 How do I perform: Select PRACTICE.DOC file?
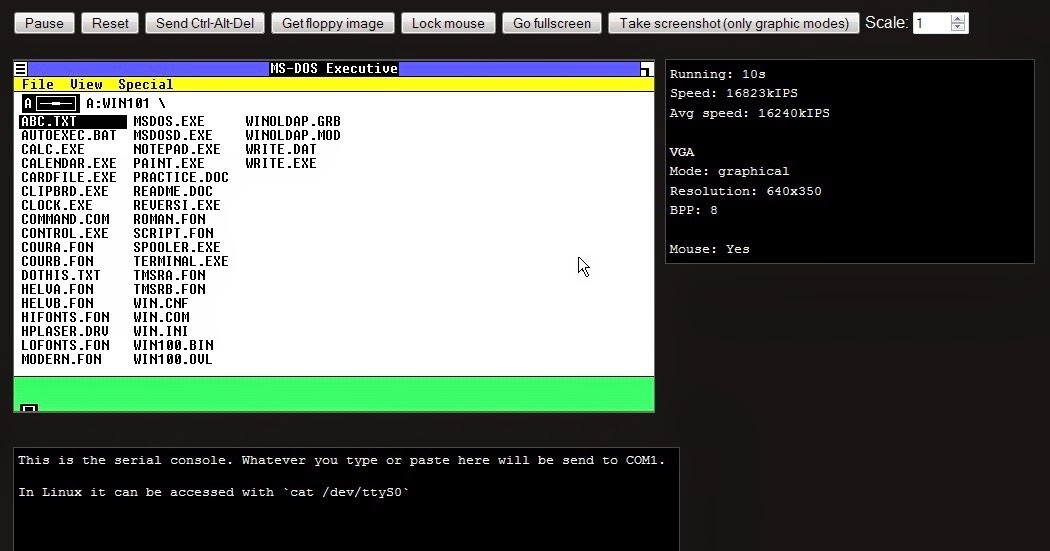point(181,177)
